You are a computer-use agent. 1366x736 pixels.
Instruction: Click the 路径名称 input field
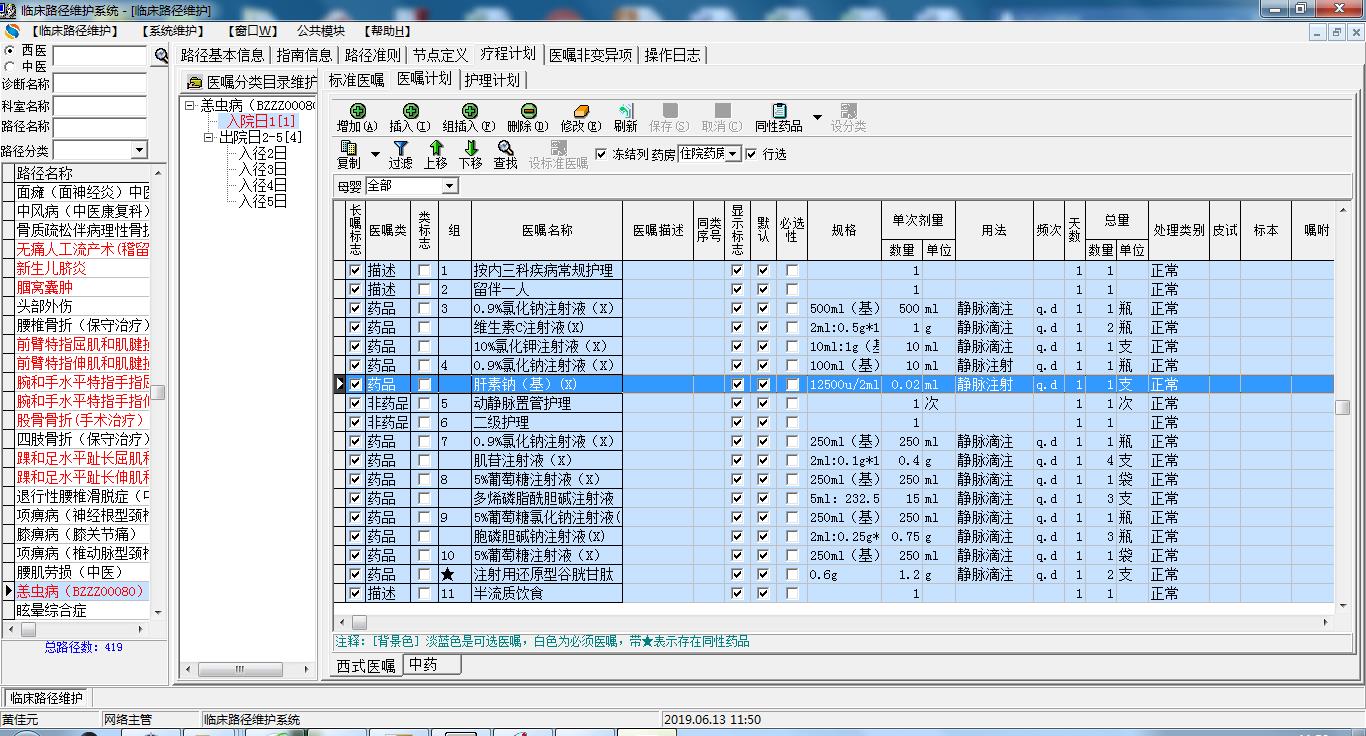pos(100,128)
